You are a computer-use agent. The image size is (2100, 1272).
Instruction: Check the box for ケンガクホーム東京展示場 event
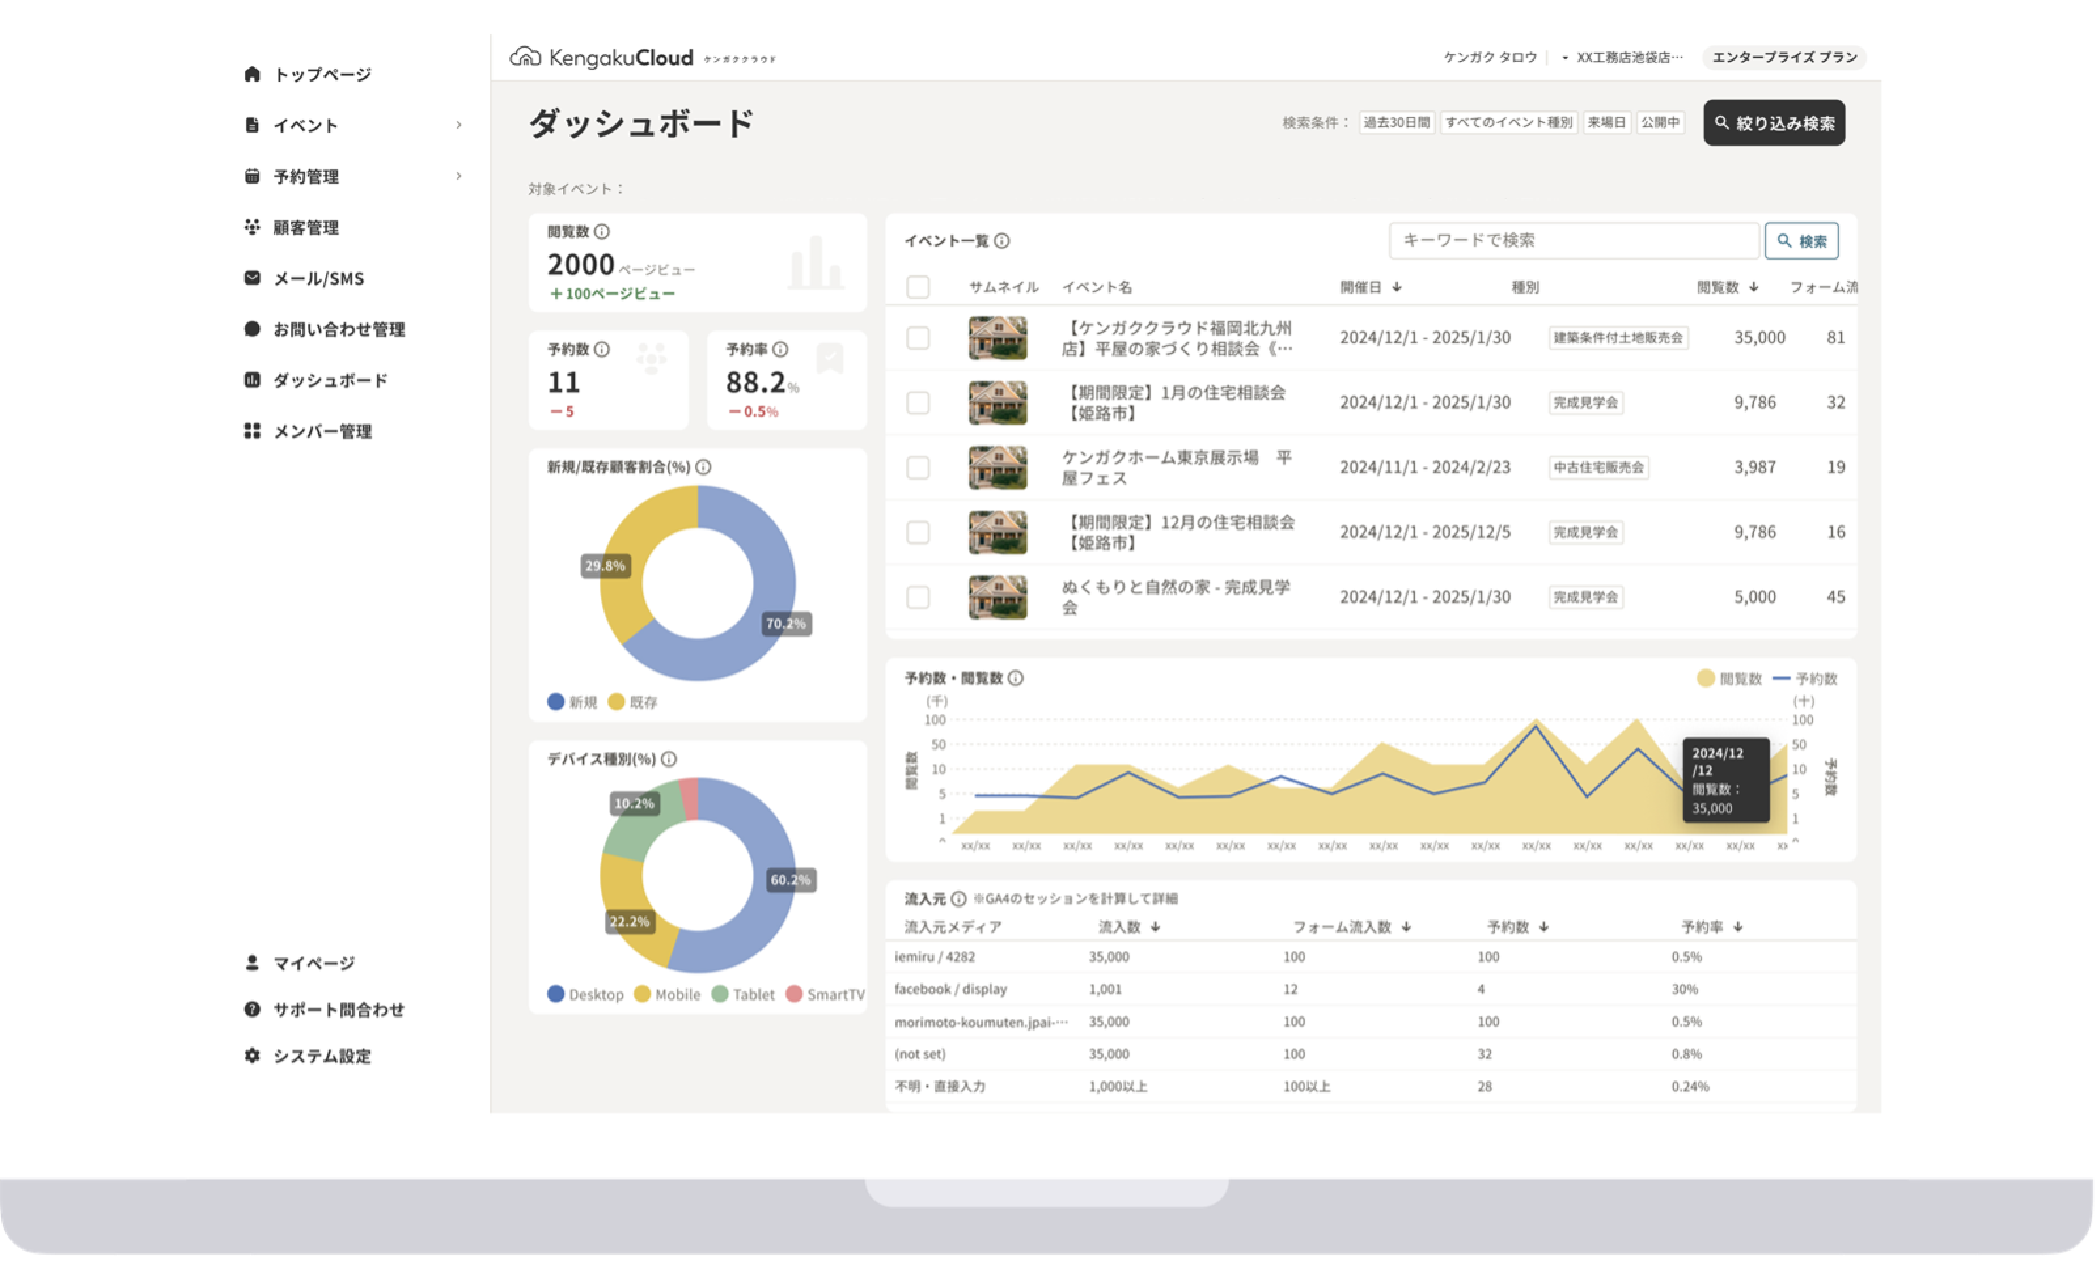[x=918, y=467]
